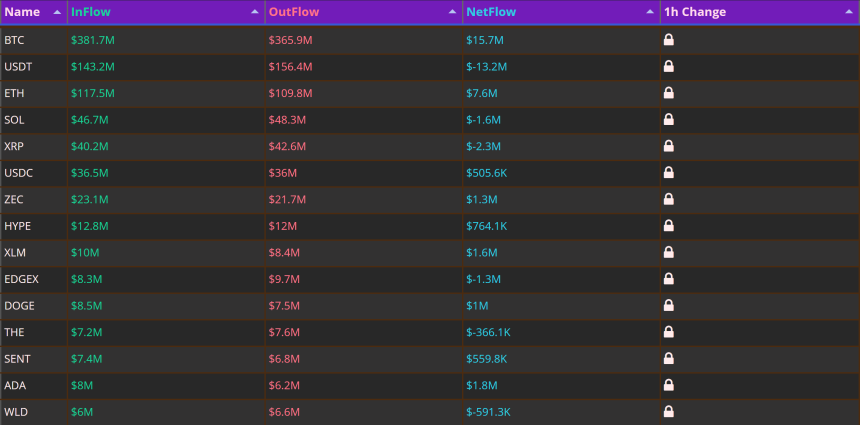Screen dimensions: 860x425
Task: Click the lock icon in USDT row
Action: [669, 66]
